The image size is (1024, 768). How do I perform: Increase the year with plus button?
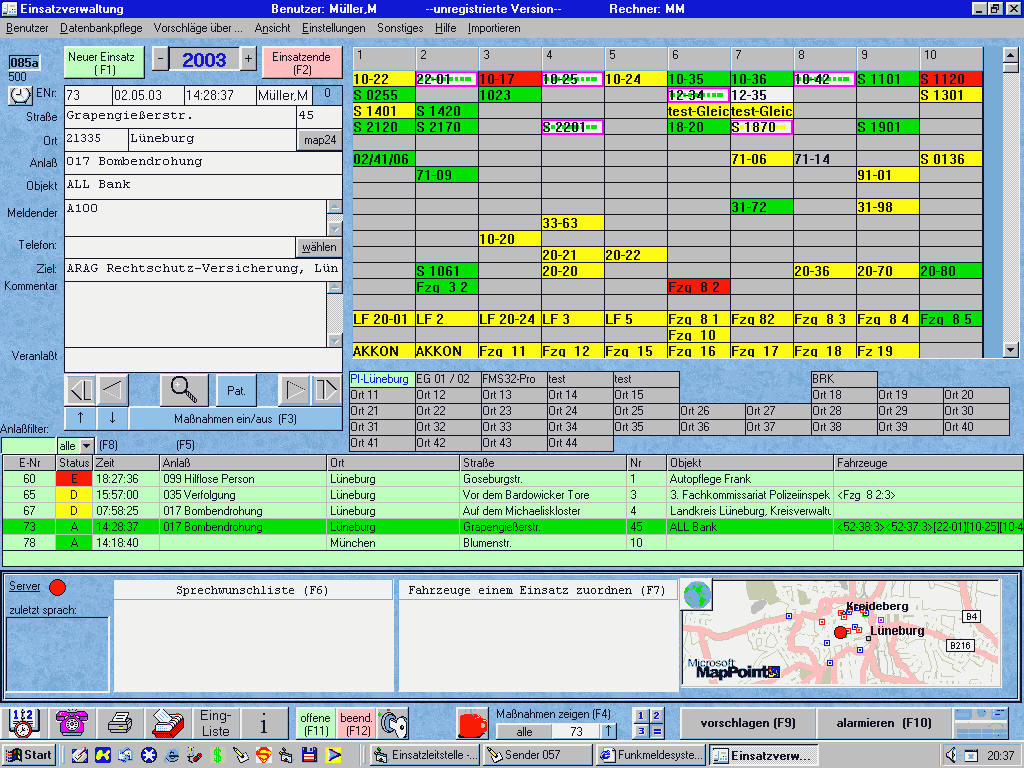248,59
